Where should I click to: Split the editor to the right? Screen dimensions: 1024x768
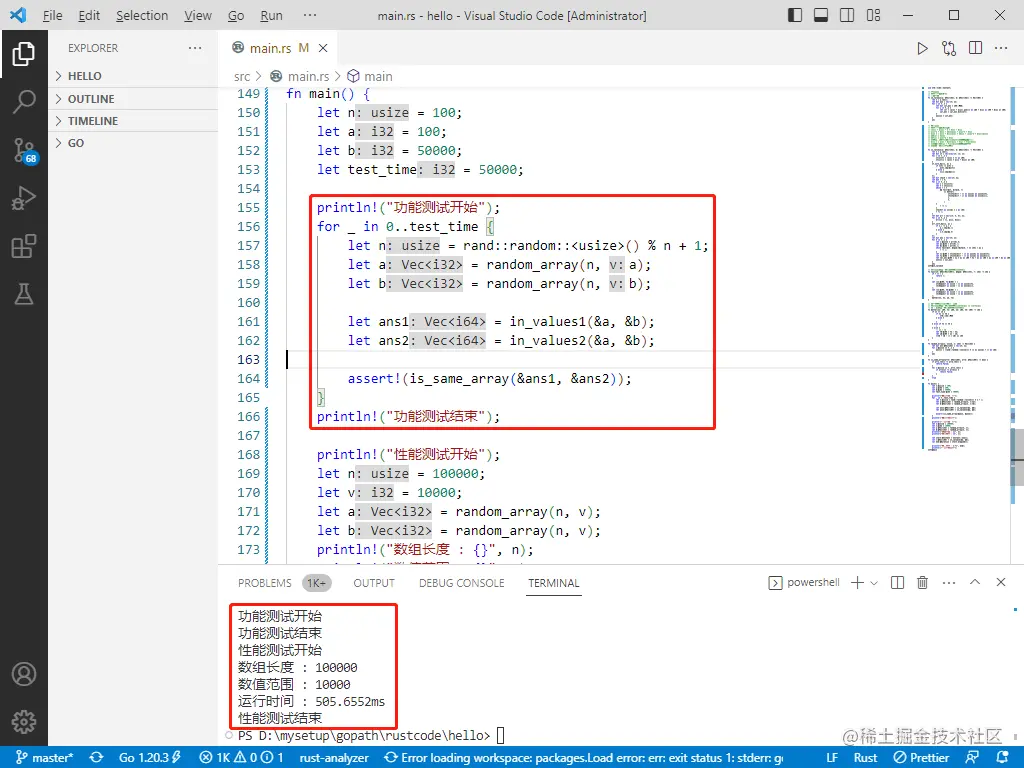pos(976,48)
